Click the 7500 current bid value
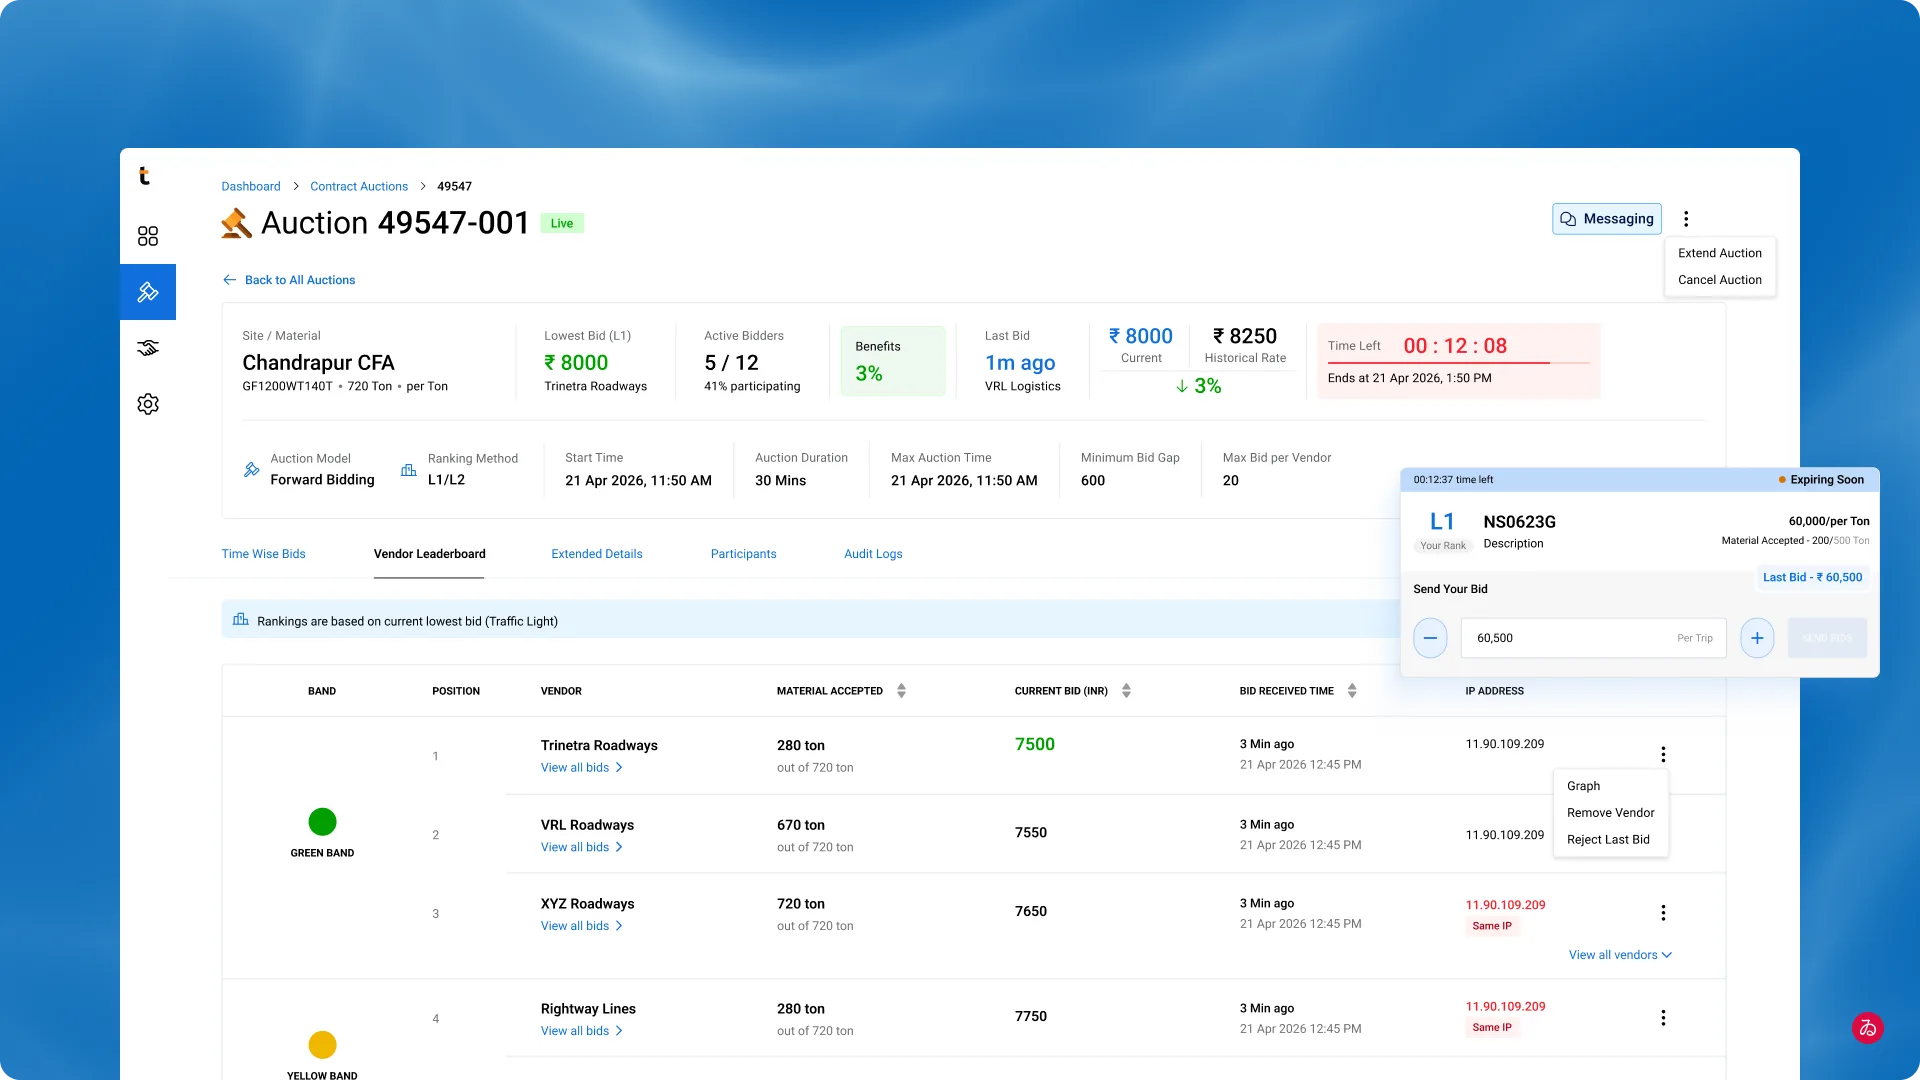Image resolution: width=1920 pixels, height=1080 pixels. 1035,745
